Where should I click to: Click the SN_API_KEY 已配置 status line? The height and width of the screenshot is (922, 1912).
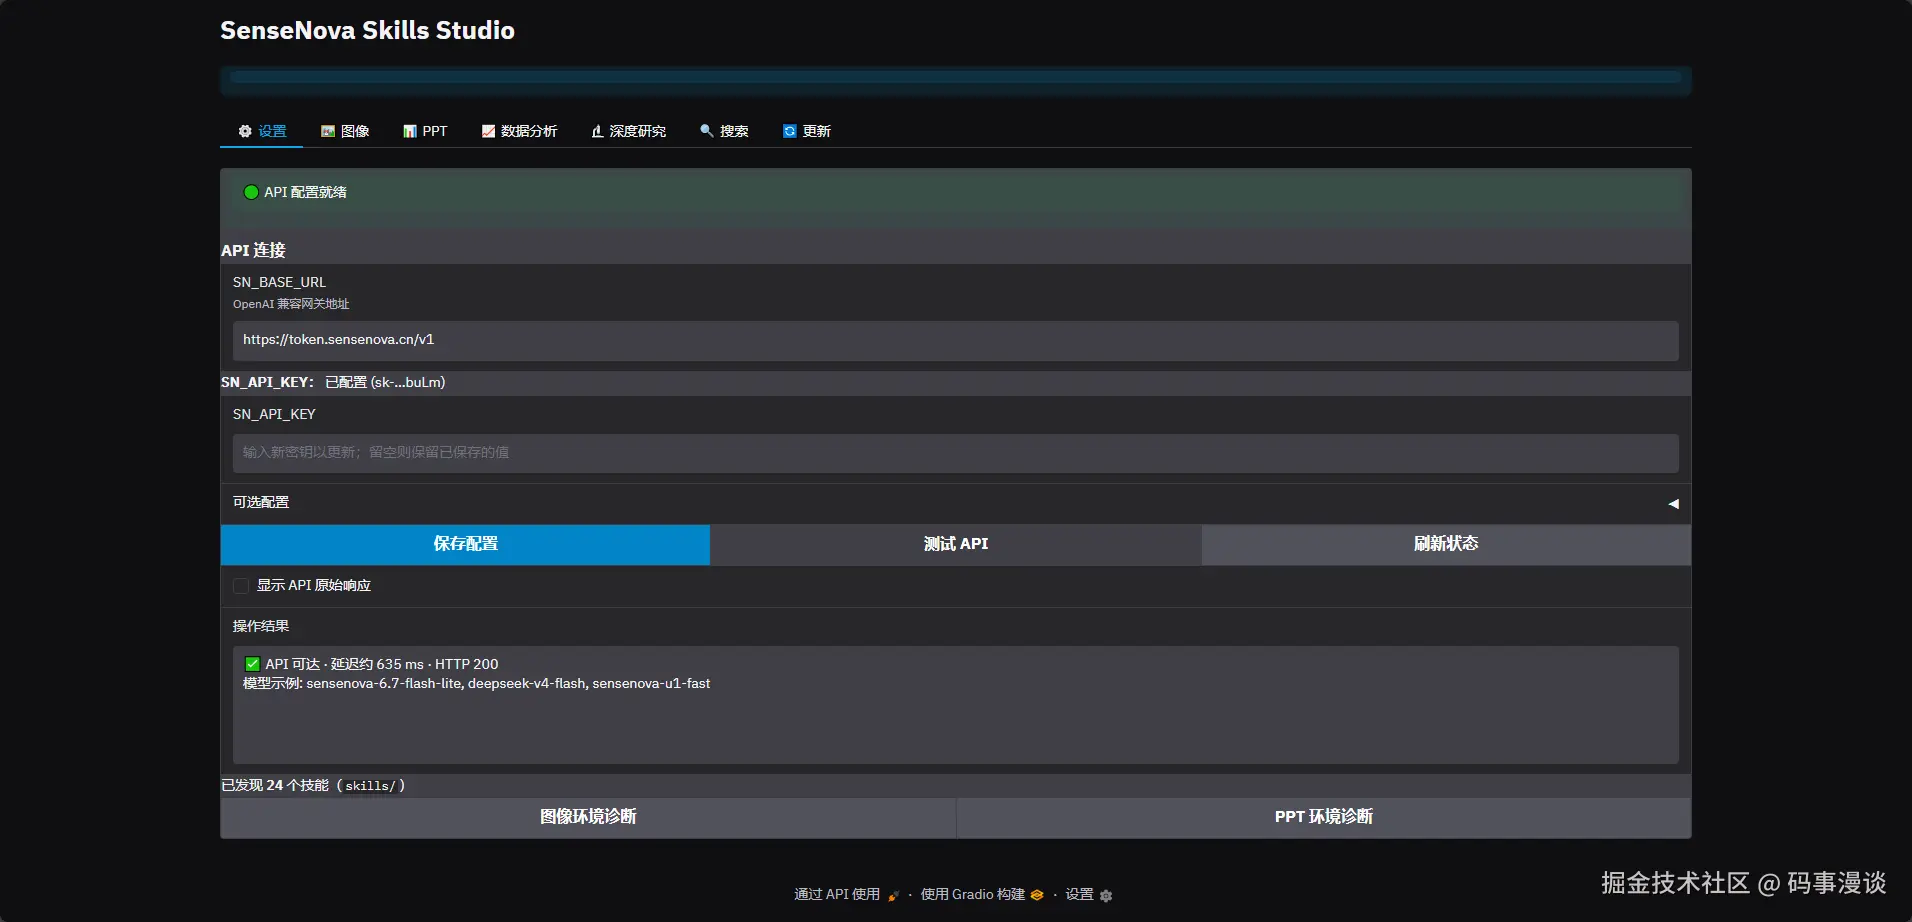(333, 383)
